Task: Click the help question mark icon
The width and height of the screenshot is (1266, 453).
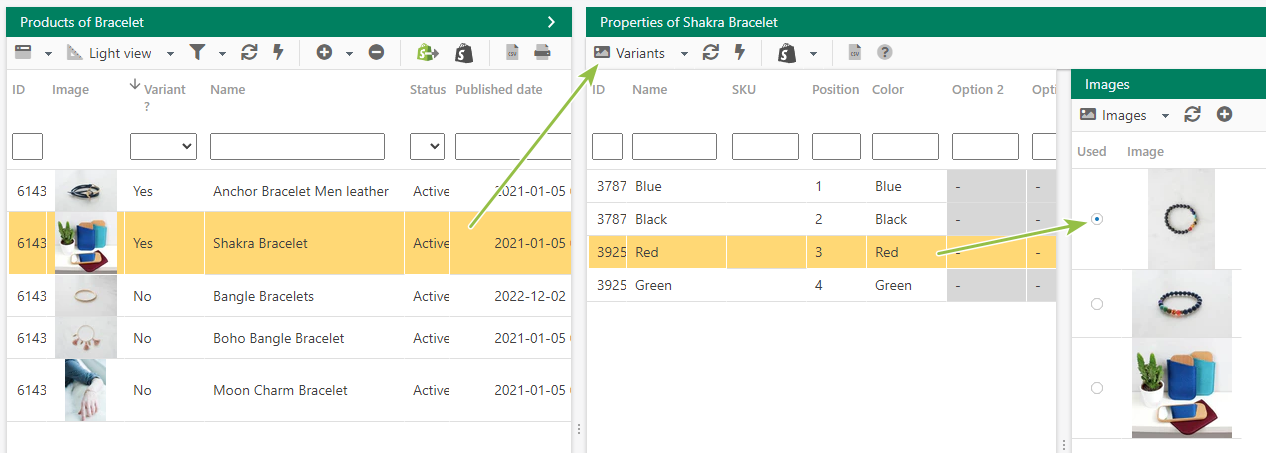Action: point(884,53)
